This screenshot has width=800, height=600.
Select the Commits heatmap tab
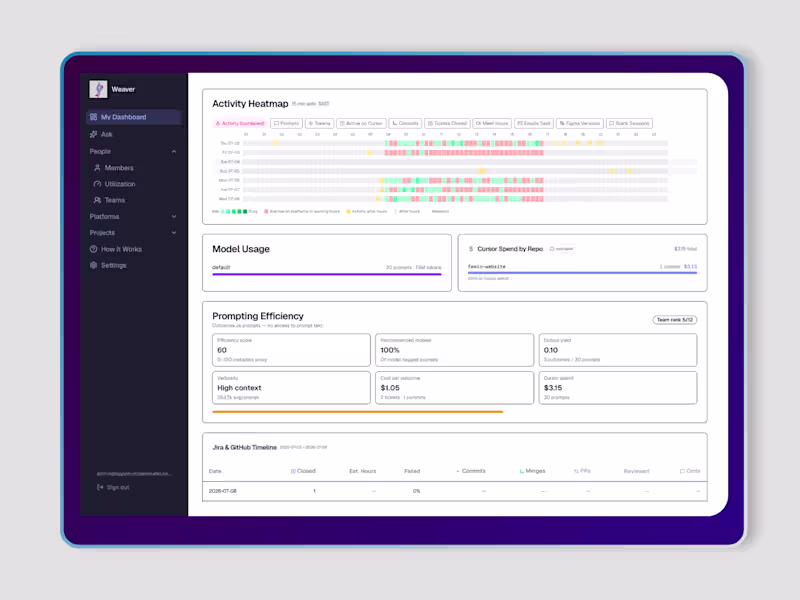[x=405, y=123]
